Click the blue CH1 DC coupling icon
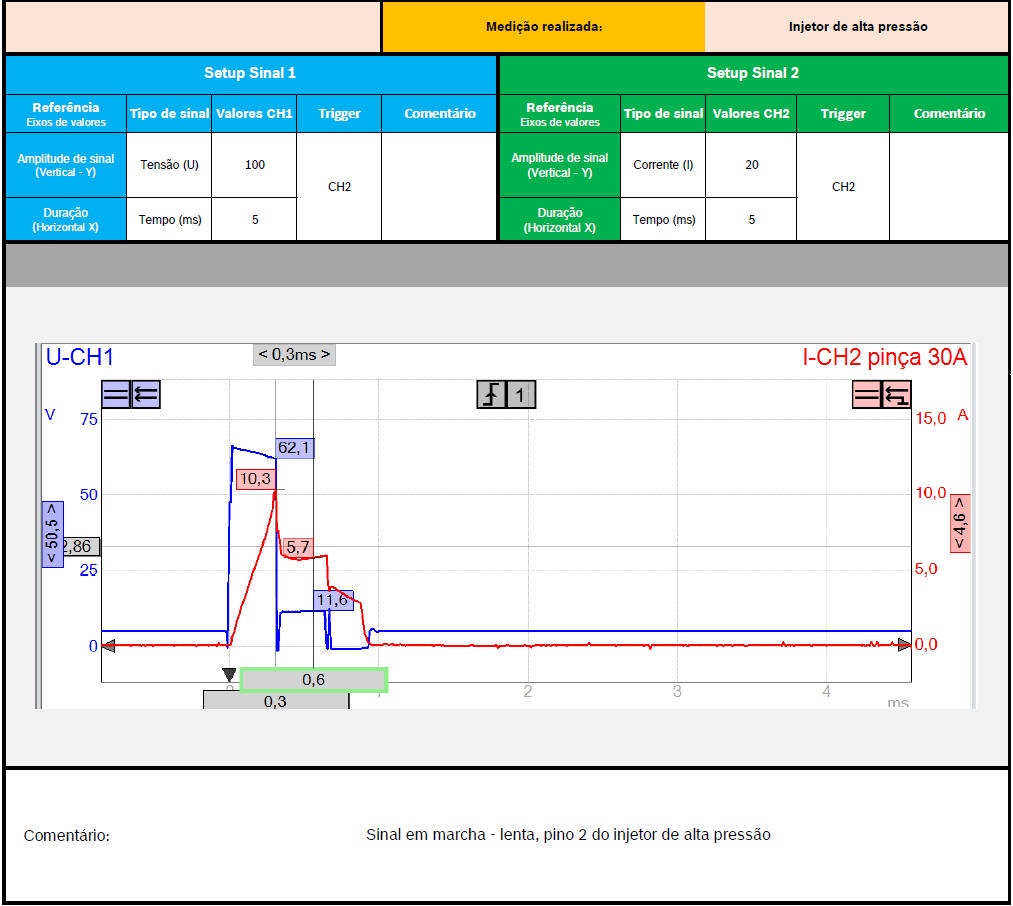Screen dimensions: 1013x906 coord(116,395)
